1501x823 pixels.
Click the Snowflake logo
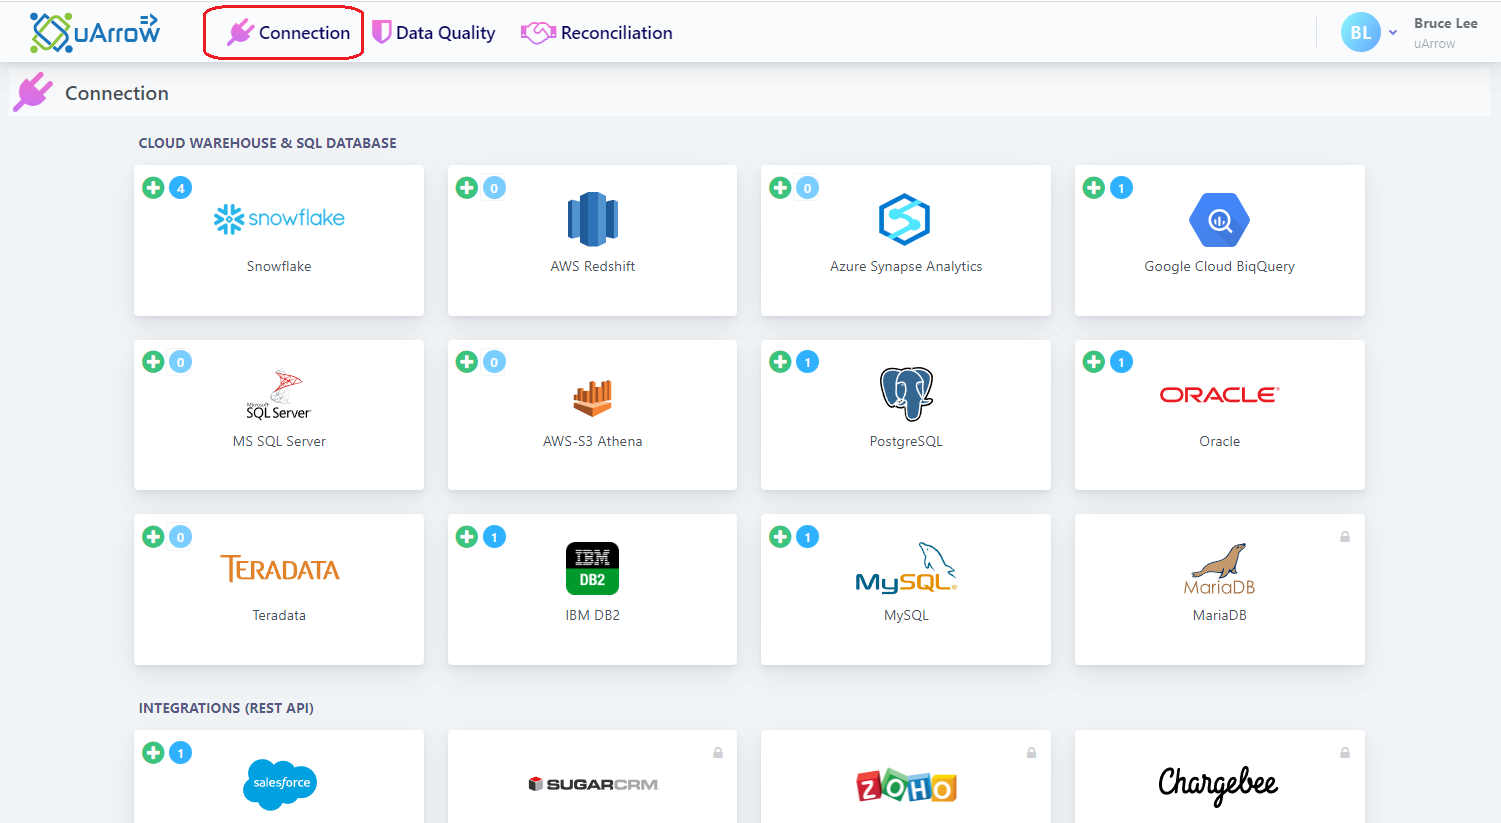[x=279, y=219]
